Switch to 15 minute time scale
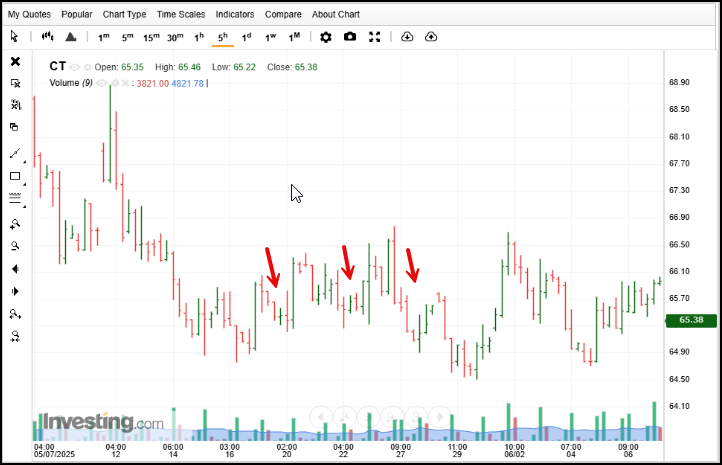The width and height of the screenshot is (722, 465). [151, 37]
